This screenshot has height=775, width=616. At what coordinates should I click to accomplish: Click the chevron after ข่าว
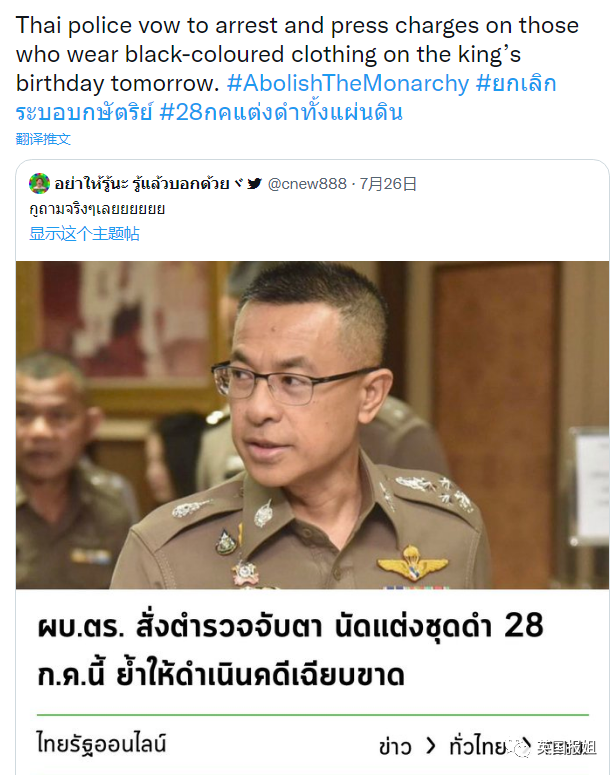coord(431,746)
